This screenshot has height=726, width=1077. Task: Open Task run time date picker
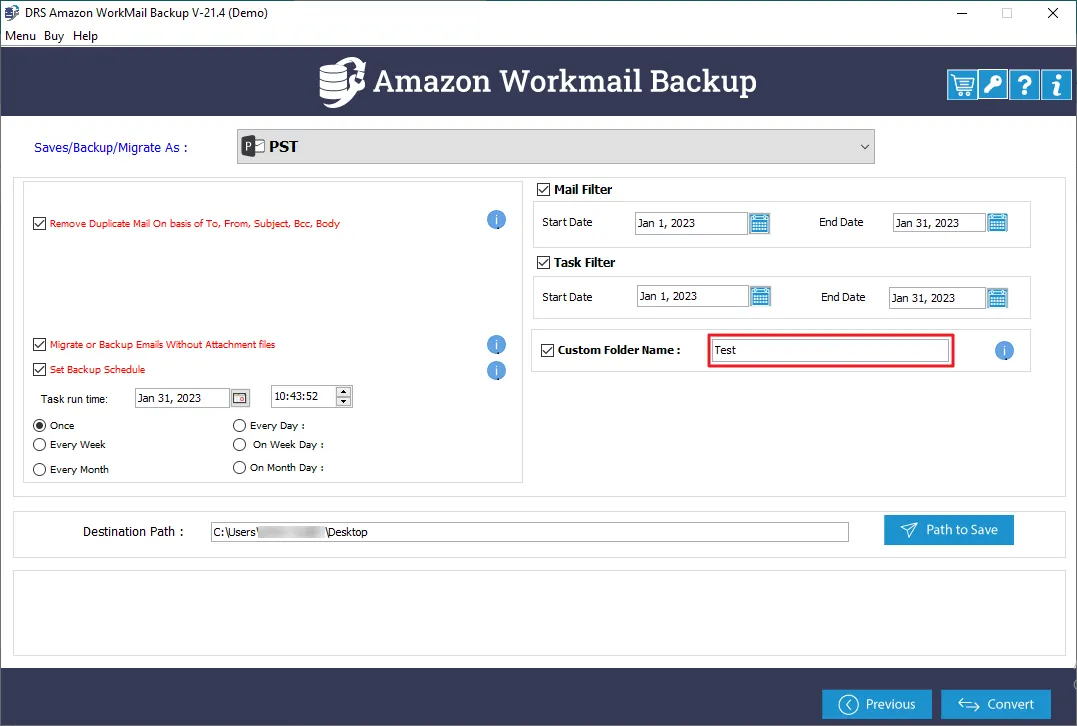240,398
